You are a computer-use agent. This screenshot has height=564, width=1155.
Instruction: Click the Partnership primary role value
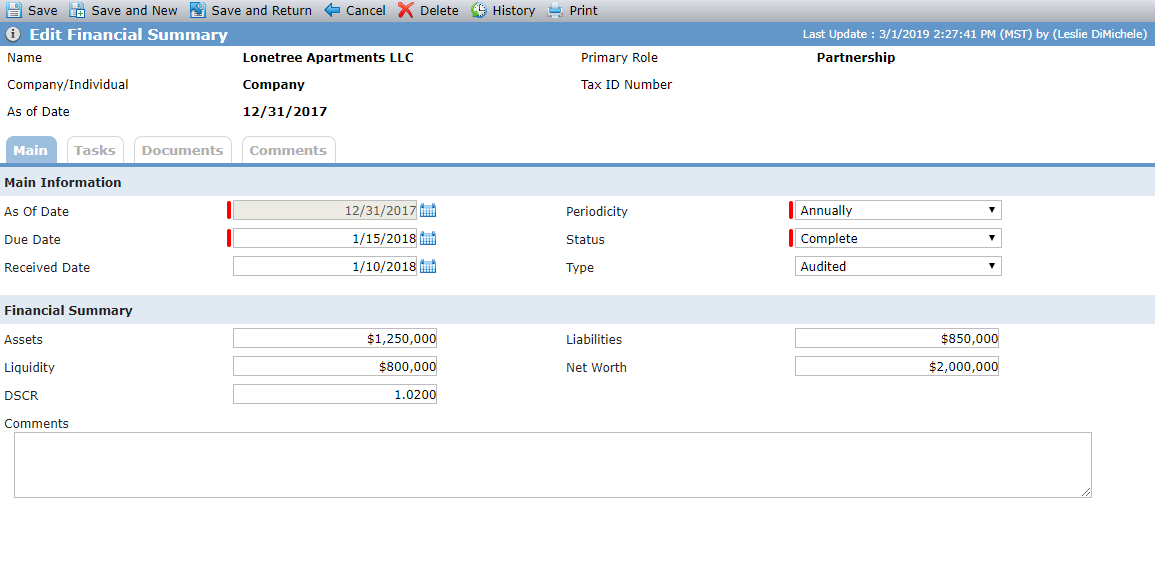tap(856, 57)
